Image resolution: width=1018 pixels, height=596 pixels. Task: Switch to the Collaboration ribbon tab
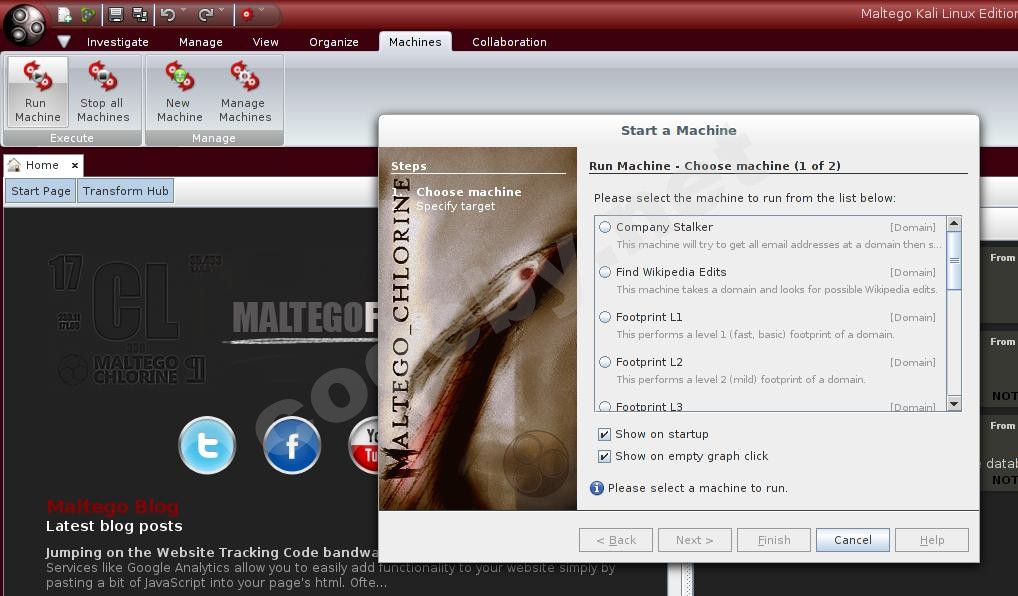tap(509, 42)
